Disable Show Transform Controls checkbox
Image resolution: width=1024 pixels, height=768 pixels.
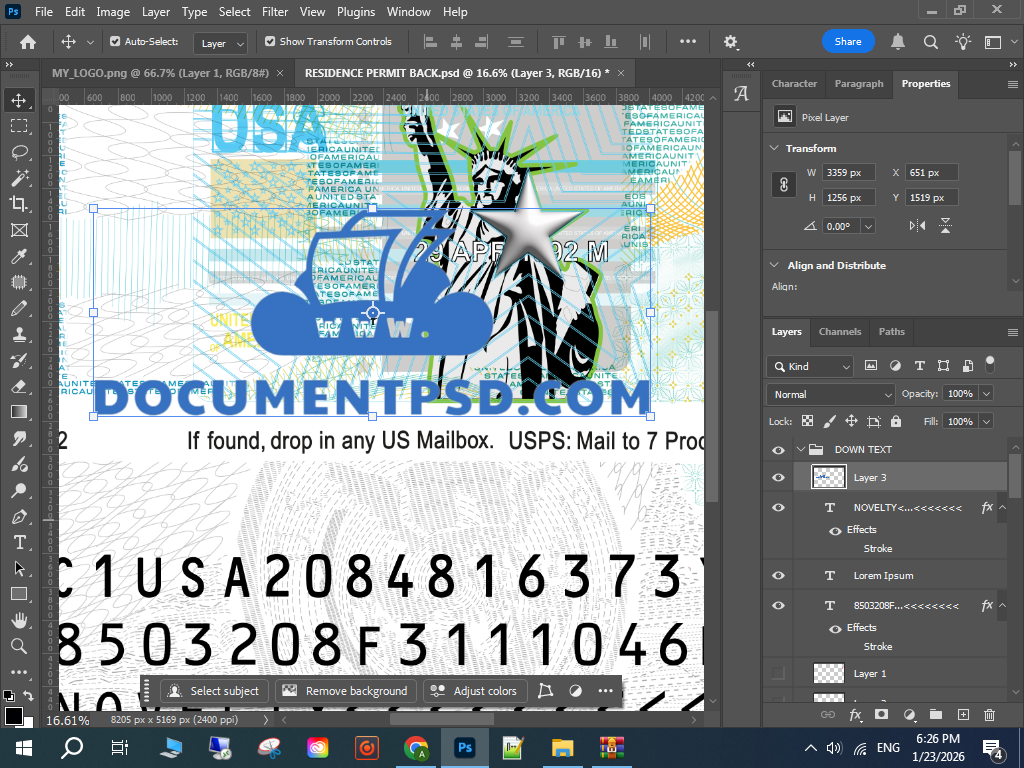(x=270, y=42)
